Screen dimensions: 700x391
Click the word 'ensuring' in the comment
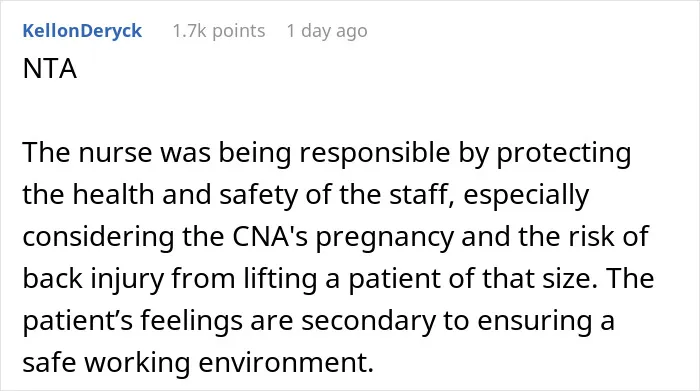[x=535, y=320]
